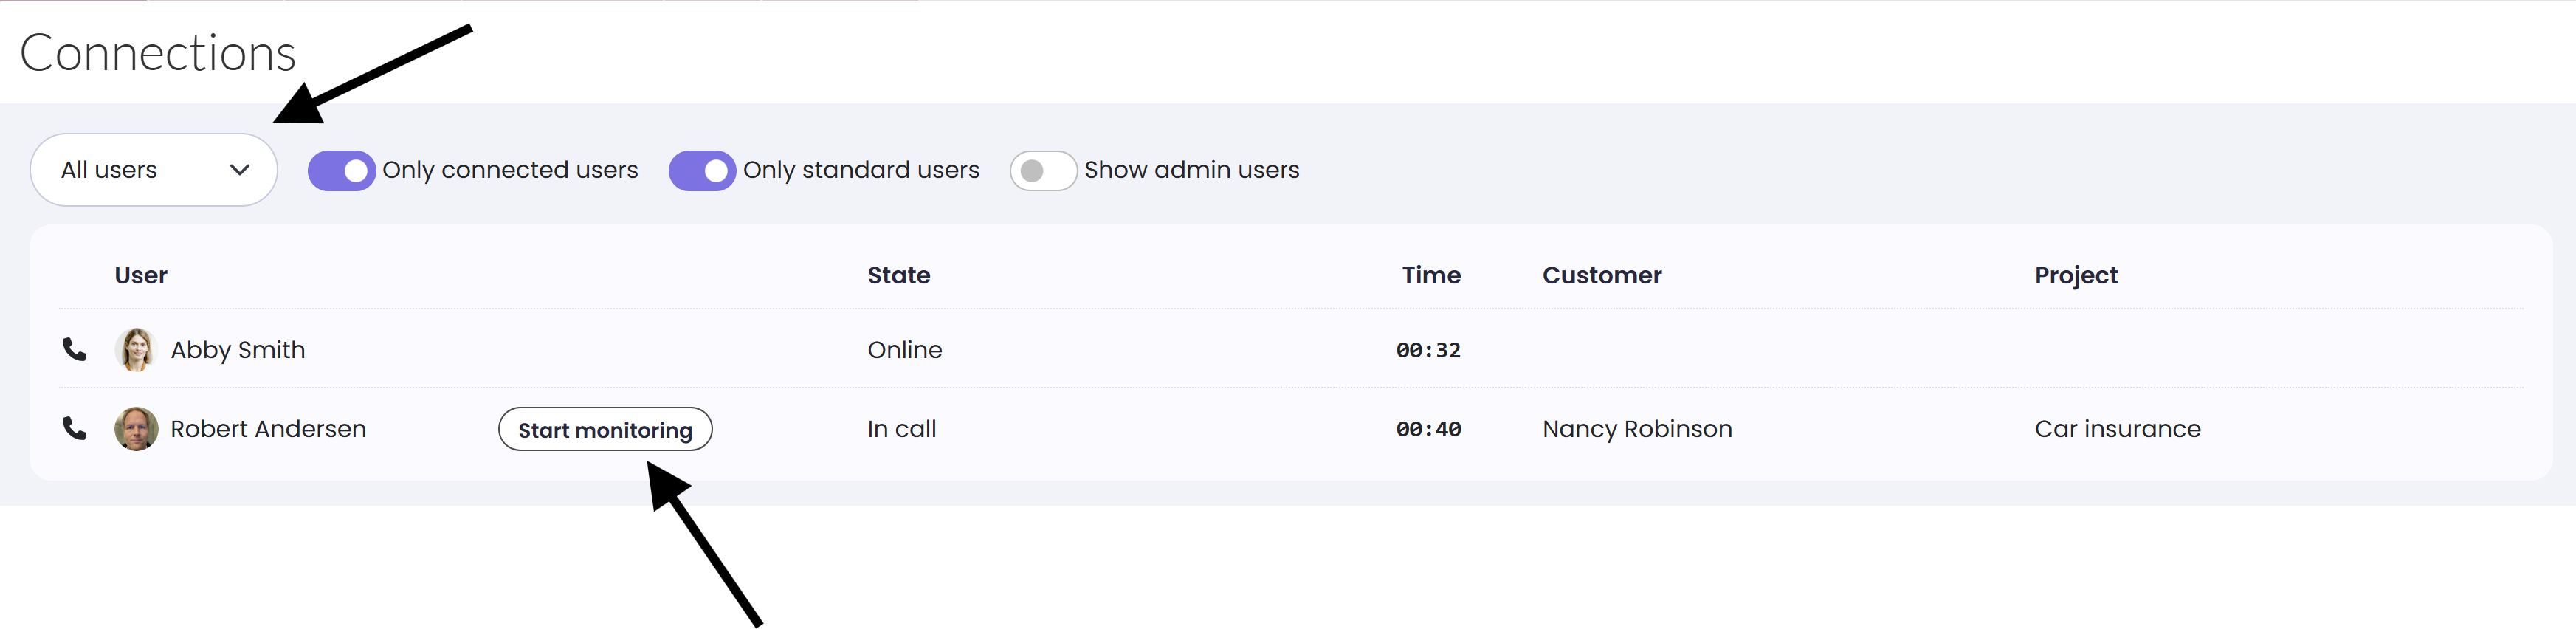2576x629 pixels.
Task: Click the State column header
Action: tap(898, 275)
